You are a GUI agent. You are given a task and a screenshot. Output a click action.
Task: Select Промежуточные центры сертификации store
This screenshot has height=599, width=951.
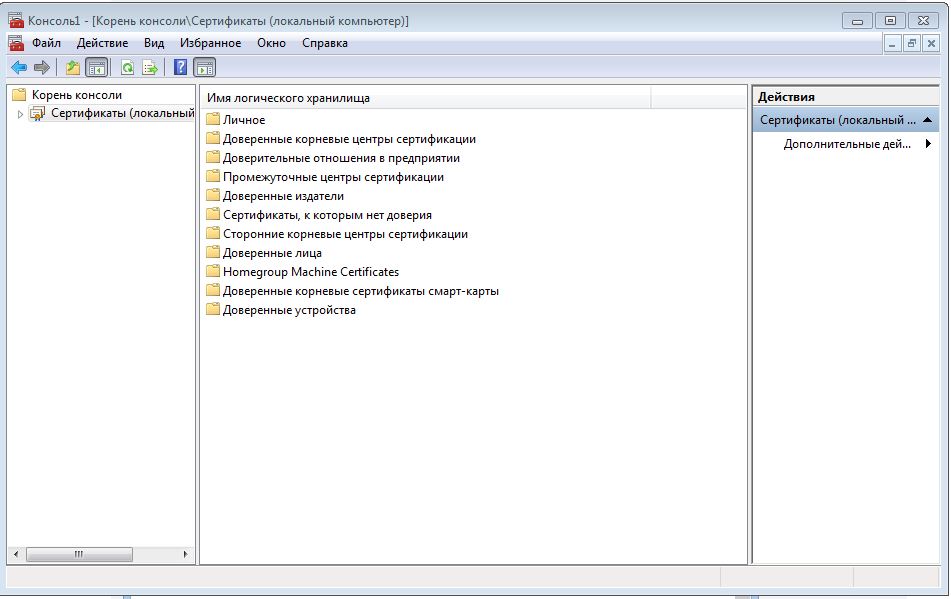(334, 177)
